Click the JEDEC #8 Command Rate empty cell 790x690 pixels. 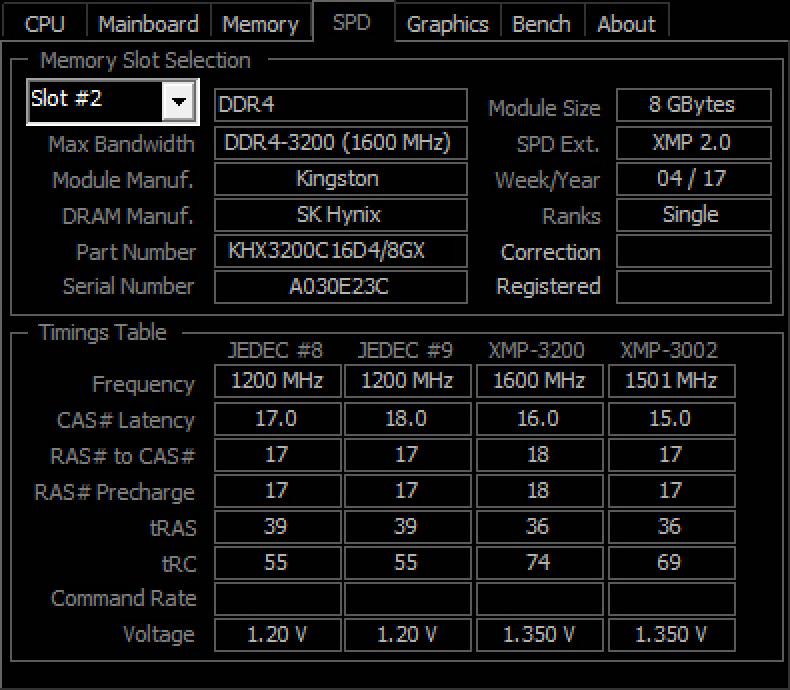pyautogui.click(x=278, y=599)
